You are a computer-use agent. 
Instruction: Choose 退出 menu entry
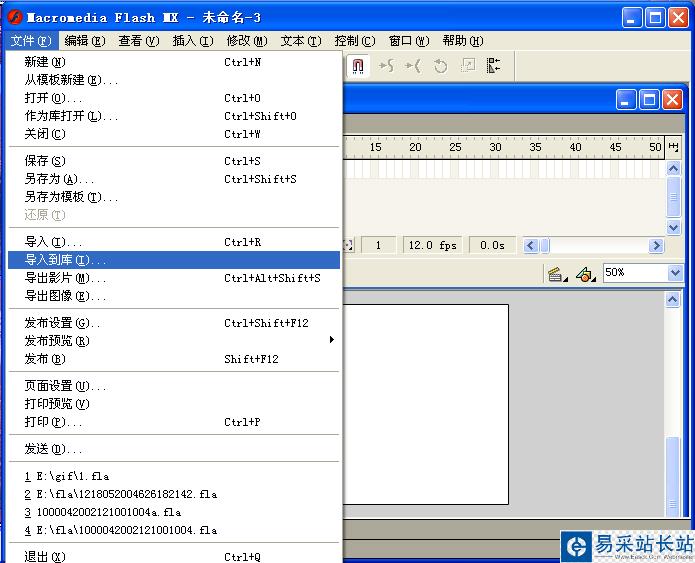(x=174, y=556)
